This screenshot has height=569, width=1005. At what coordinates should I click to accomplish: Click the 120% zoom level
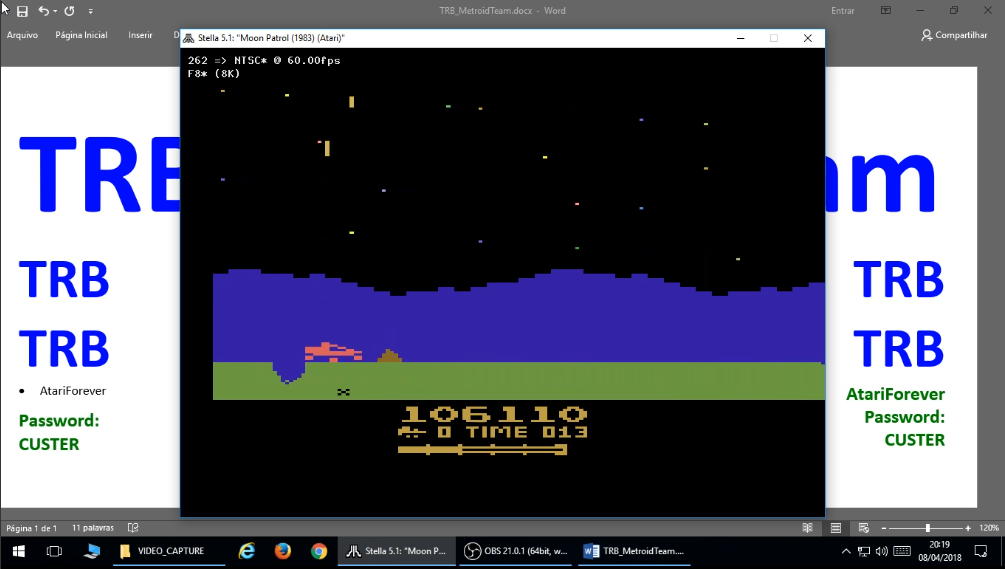[x=989, y=528]
